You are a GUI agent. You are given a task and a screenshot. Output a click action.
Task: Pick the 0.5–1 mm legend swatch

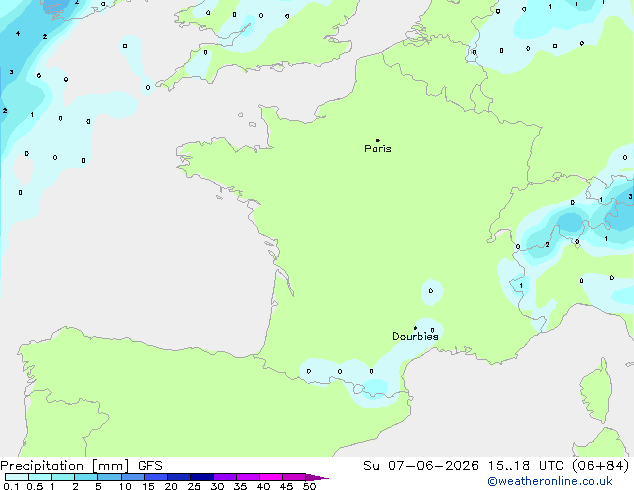tap(40, 477)
